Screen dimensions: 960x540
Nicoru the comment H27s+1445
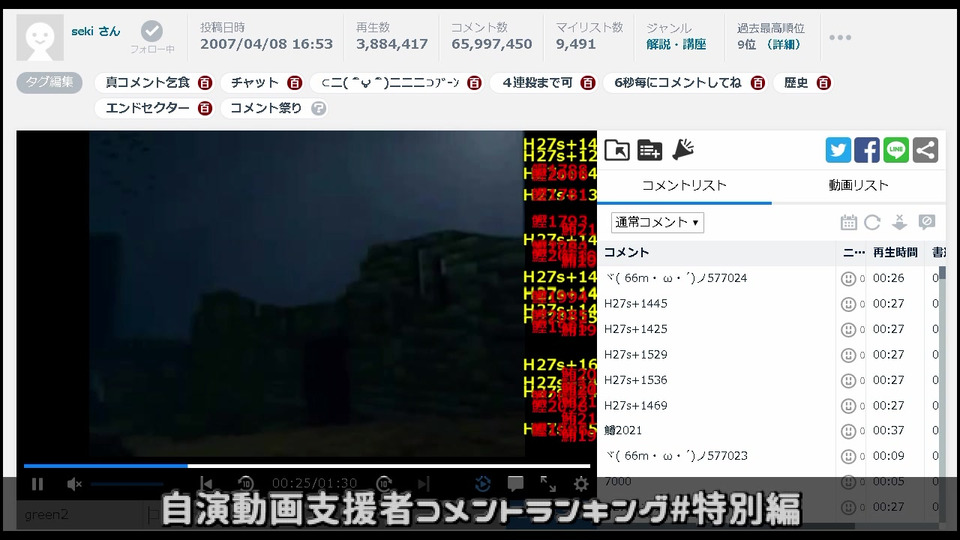[848, 304]
